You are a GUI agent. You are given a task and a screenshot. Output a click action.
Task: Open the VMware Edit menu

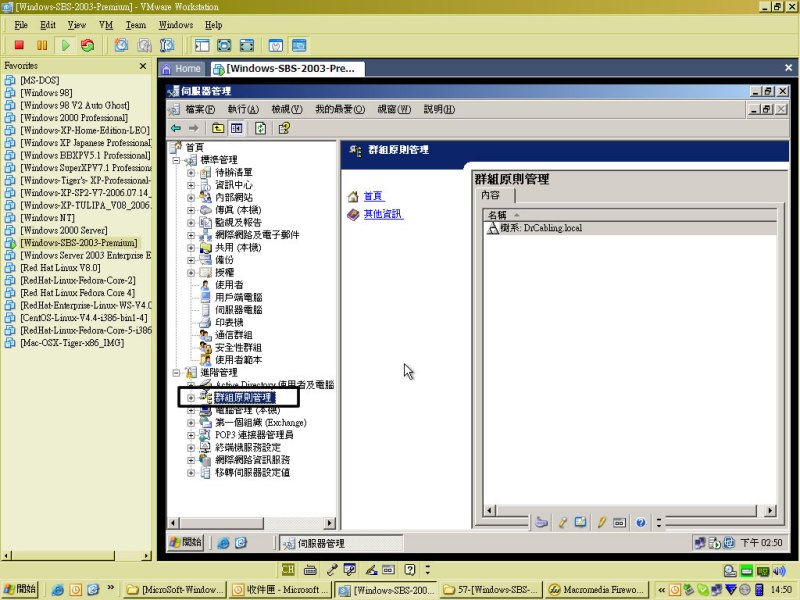click(48, 25)
